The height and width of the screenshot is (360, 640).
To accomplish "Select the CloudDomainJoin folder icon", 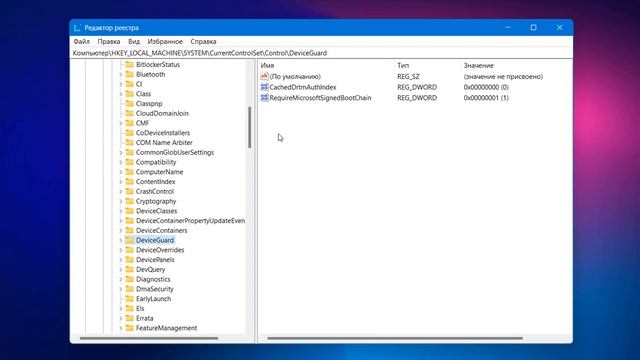I will pos(130,113).
